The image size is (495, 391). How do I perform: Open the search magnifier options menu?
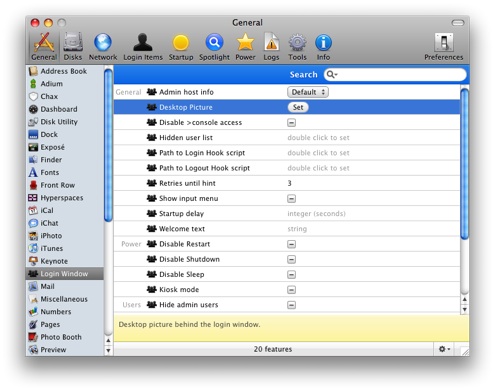(x=332, y=74)
